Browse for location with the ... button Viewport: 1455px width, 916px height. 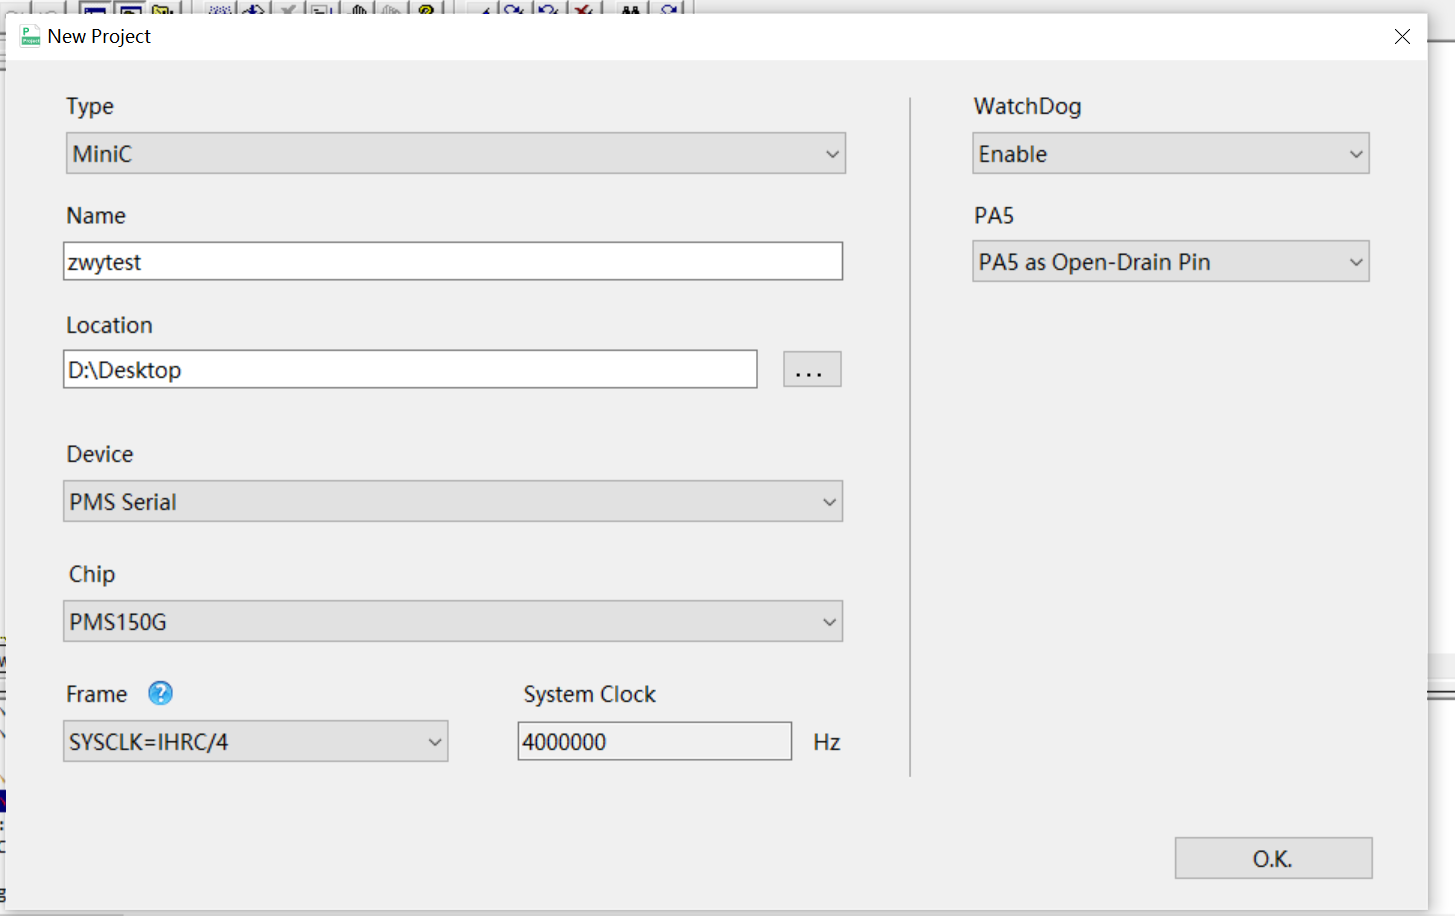click(812, 369)
